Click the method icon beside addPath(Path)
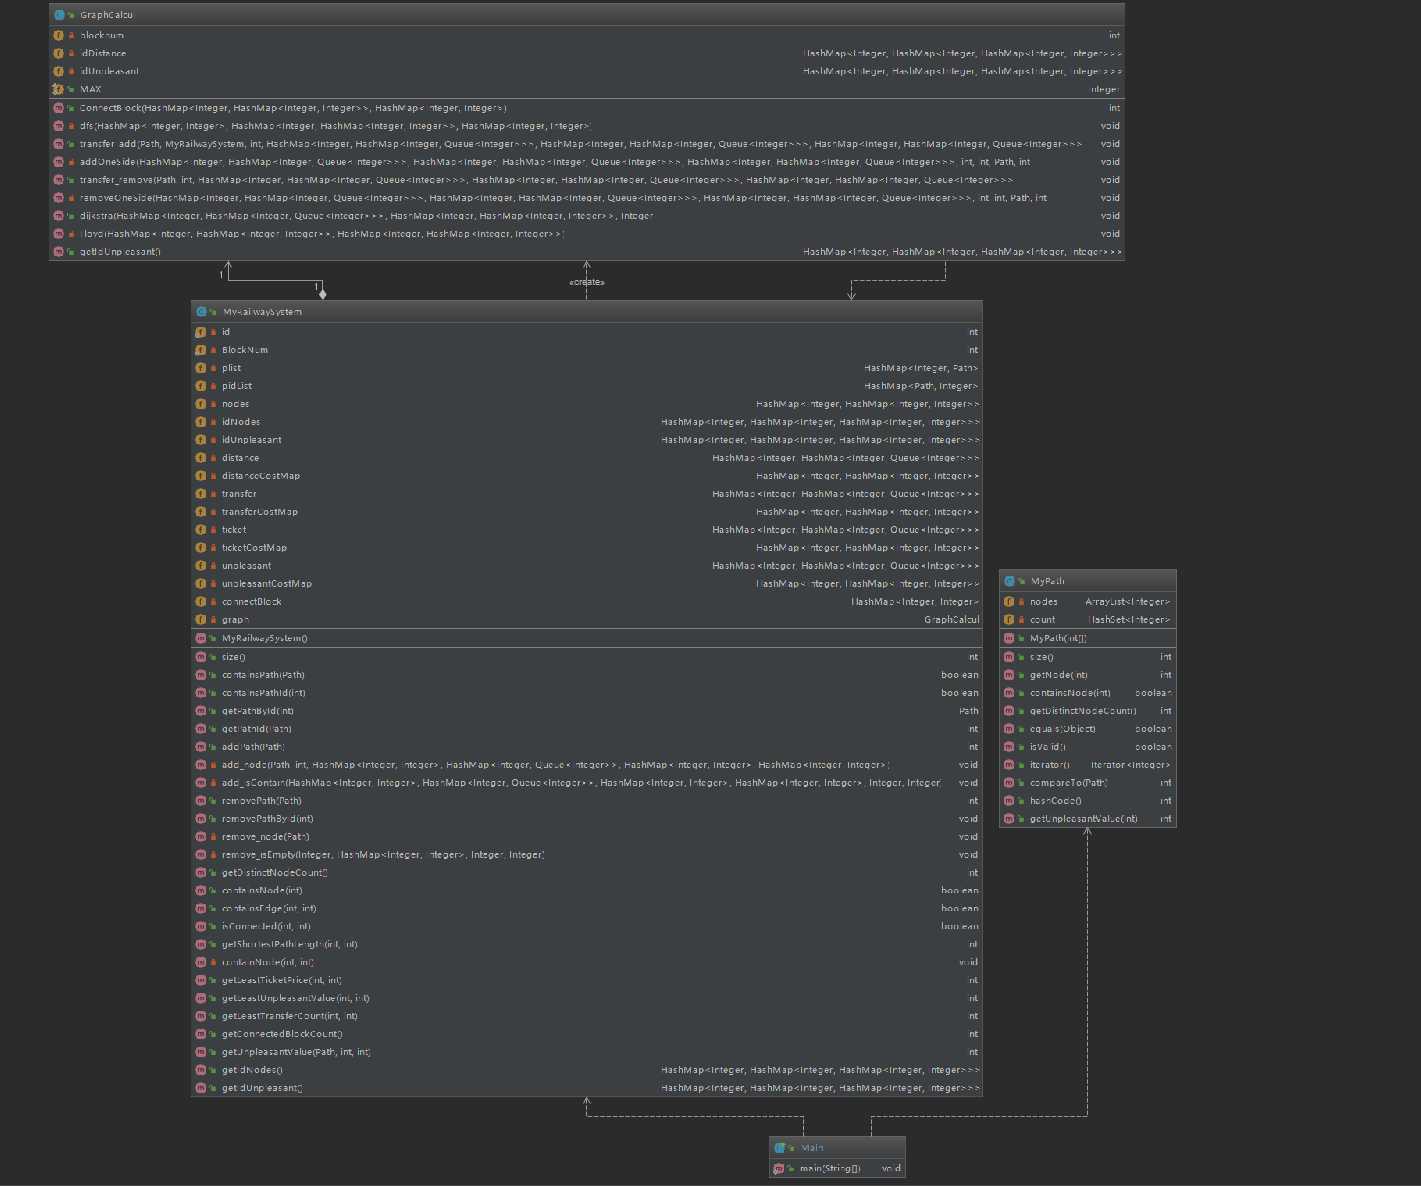 click(201, 747)
